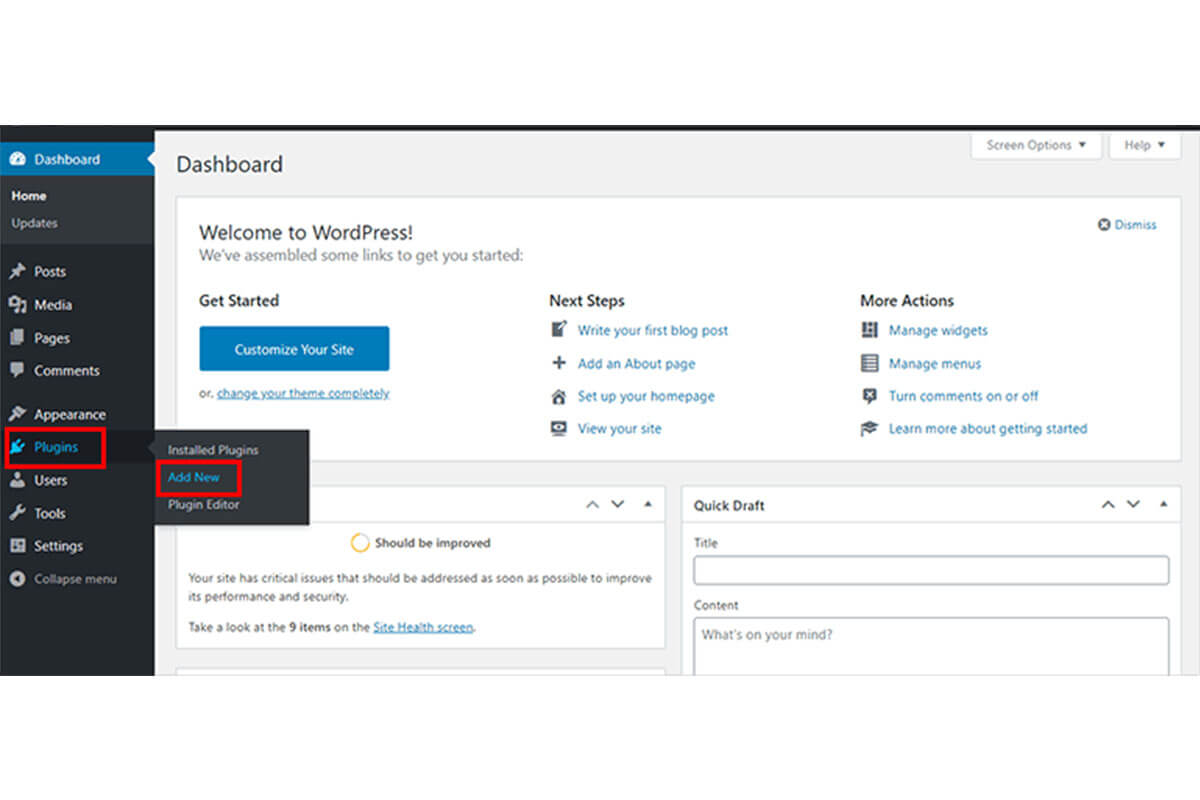1200x800 pixels.
Task: Open the Settings menu label
Action: point(59,546)
